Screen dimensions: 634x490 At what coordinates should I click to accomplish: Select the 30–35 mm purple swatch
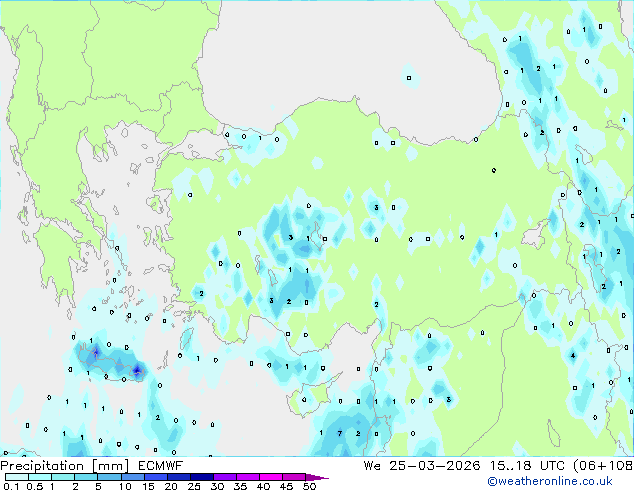pyautogui.click(x=225, y=477)
